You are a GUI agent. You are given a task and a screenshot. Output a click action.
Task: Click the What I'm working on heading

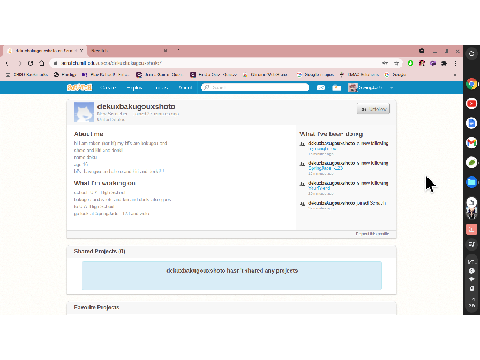tap(104, 183)
